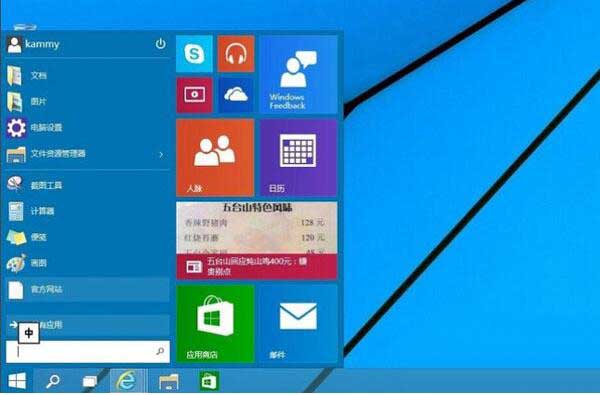Screen dimensions: 600x395
Task: Click the Windows Start button
Action: [x=17, y=381]
